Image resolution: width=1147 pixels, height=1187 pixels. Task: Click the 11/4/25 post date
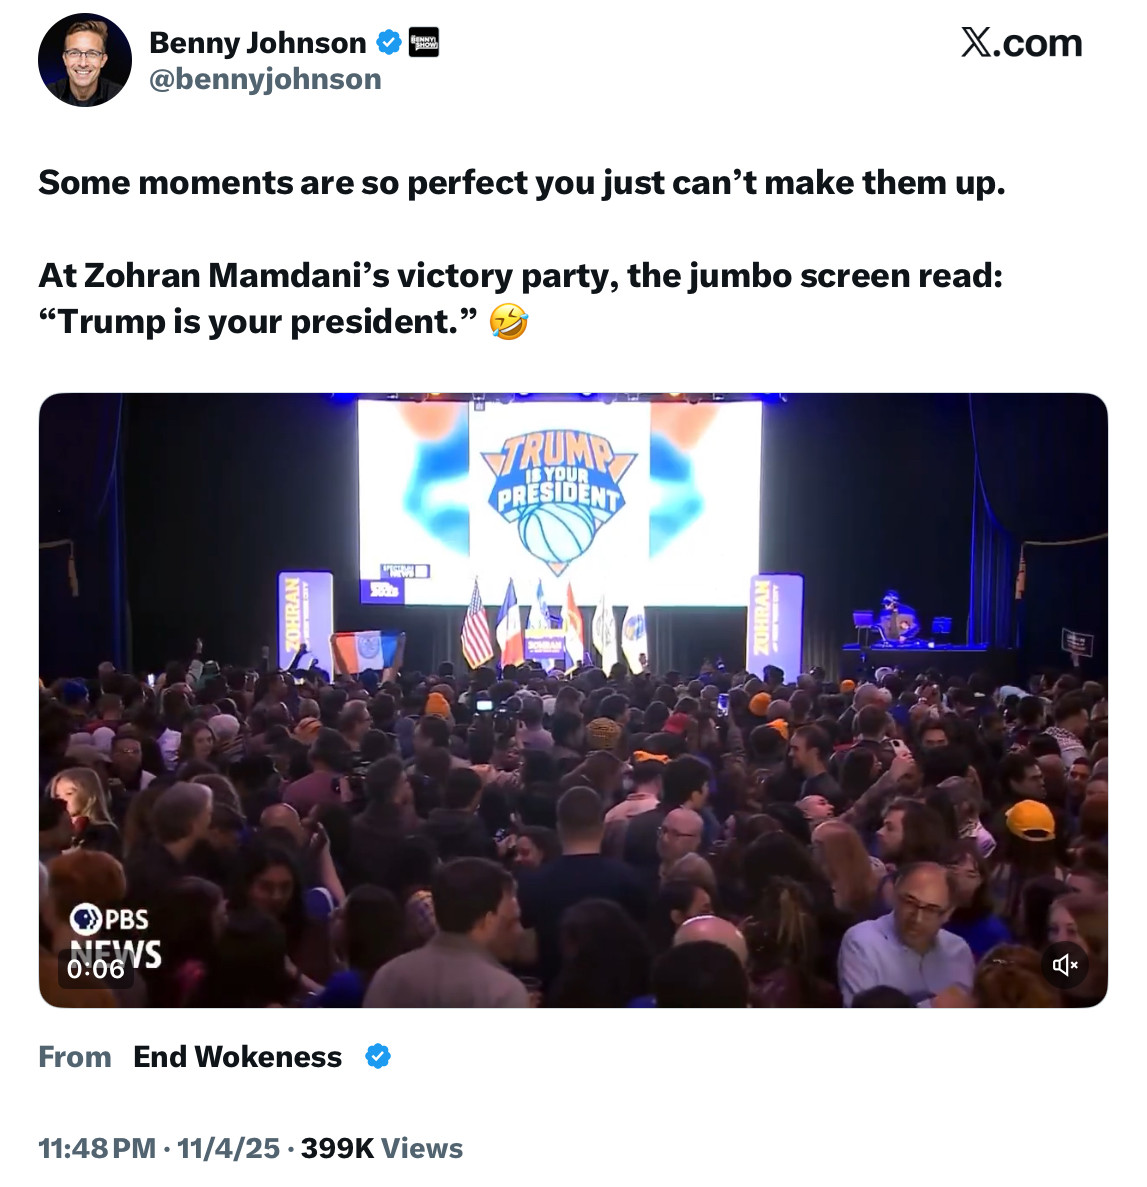[228, 1148]
